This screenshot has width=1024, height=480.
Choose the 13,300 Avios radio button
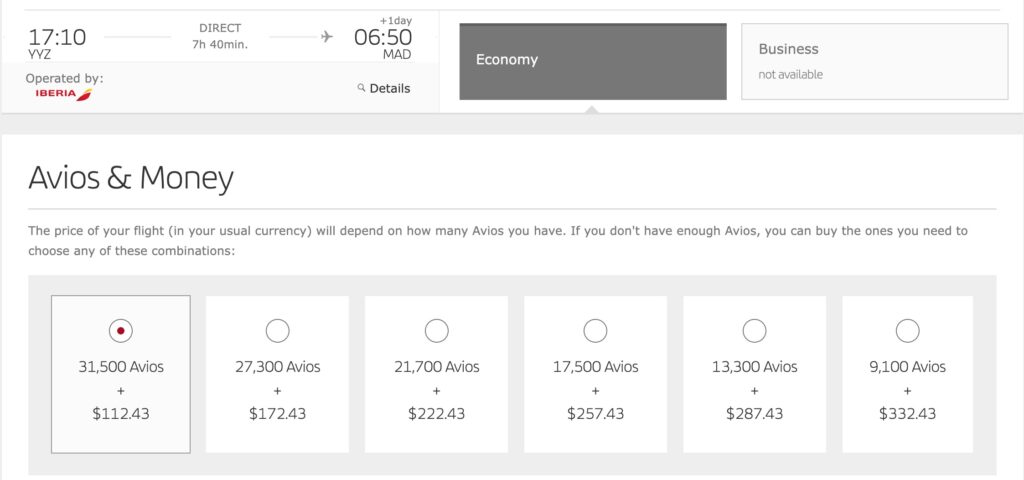[754, 329]
